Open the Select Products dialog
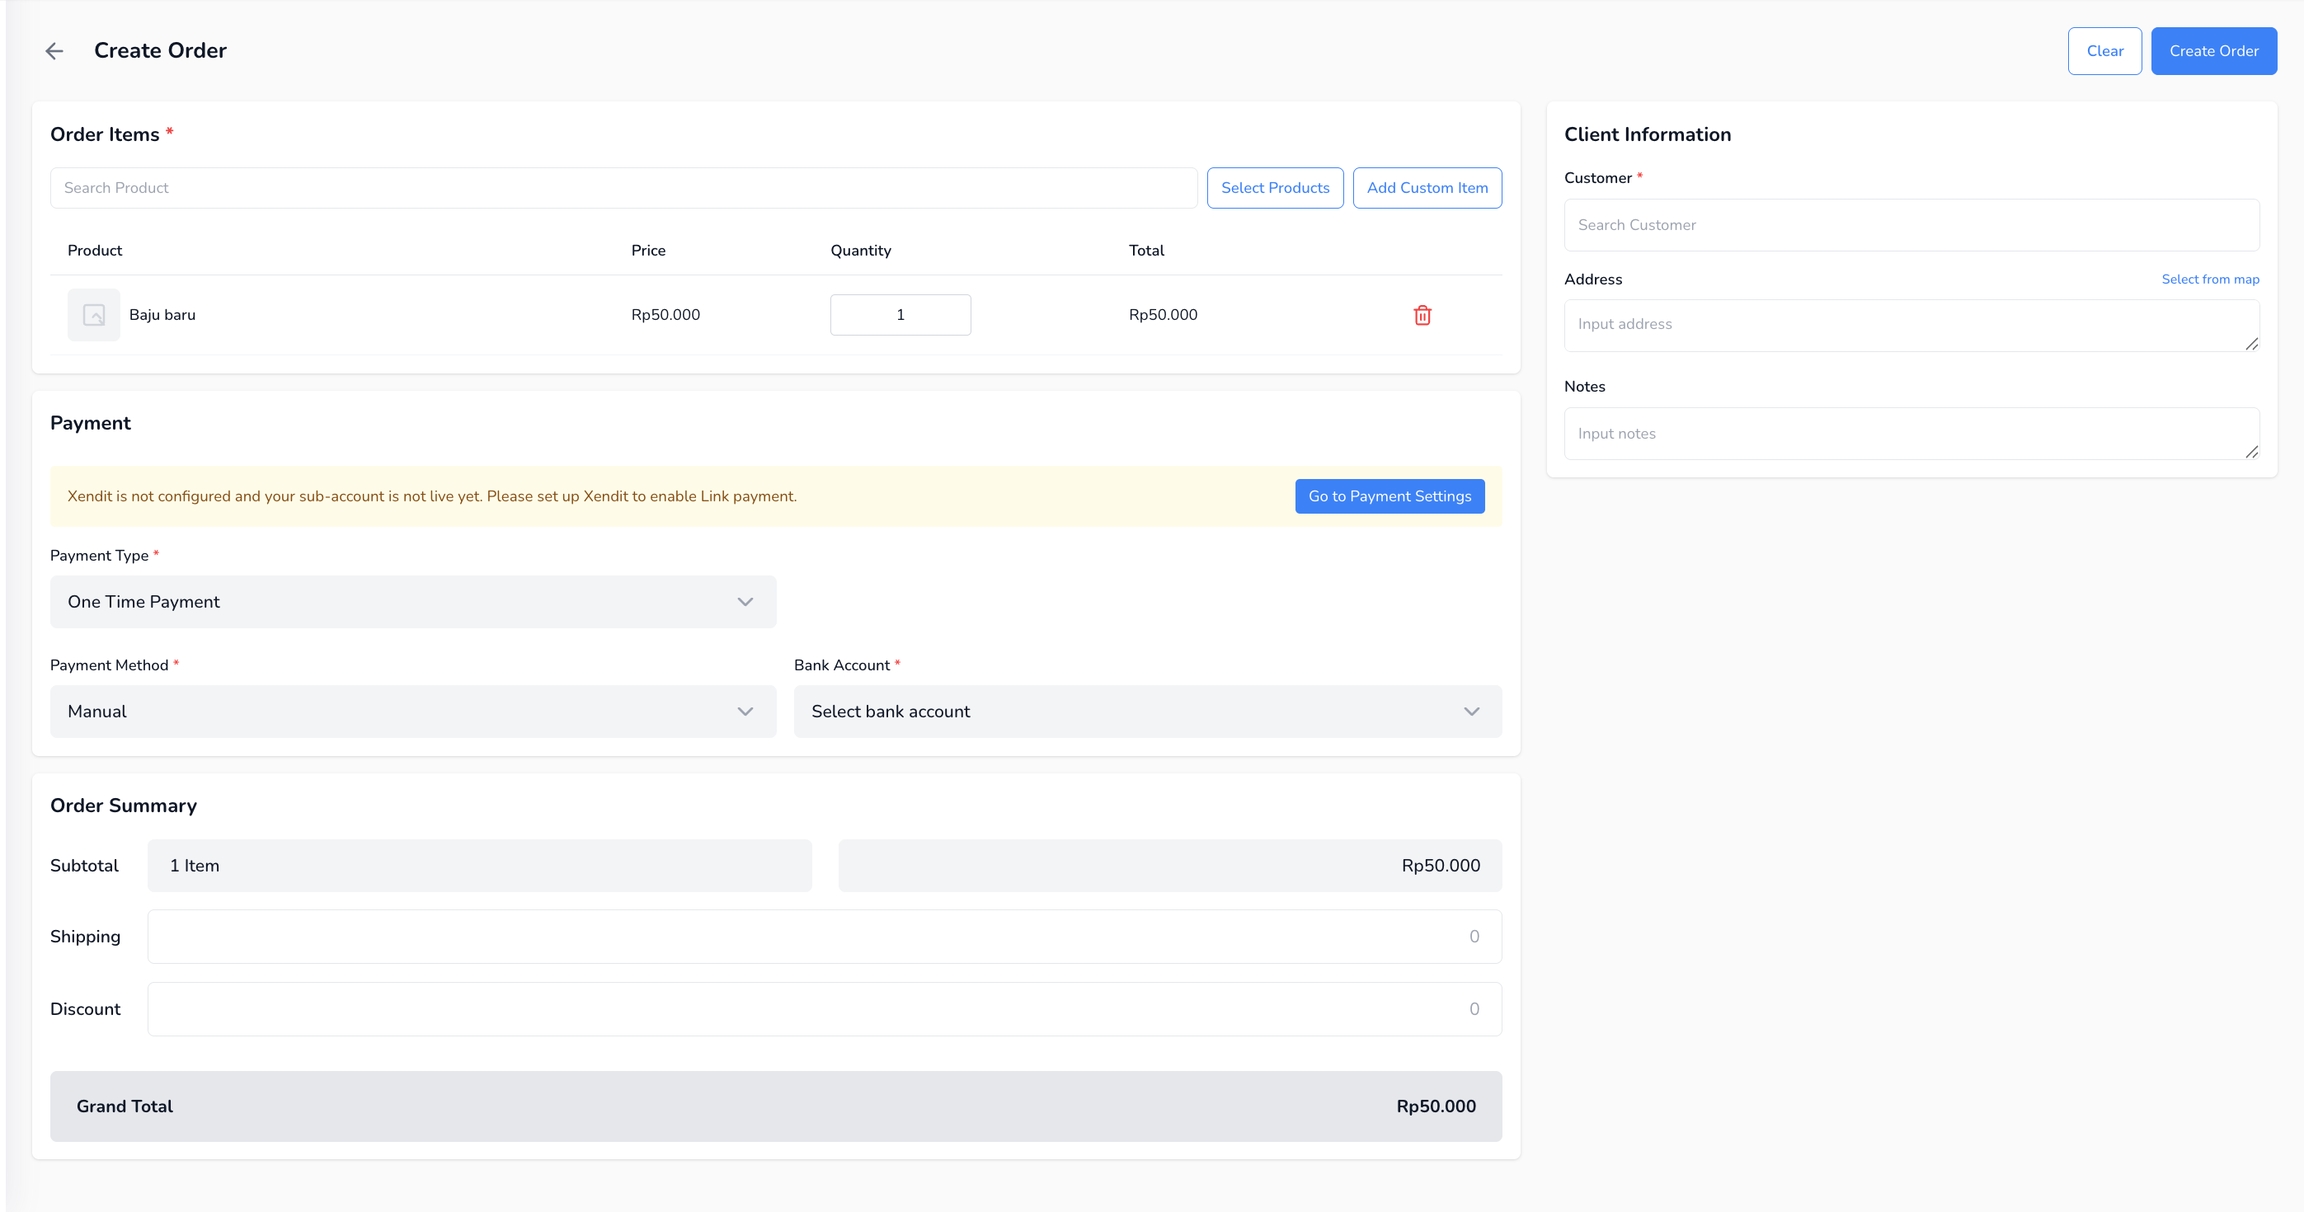This screenshot has height=1212, width=2304. tap(1275, 188)
